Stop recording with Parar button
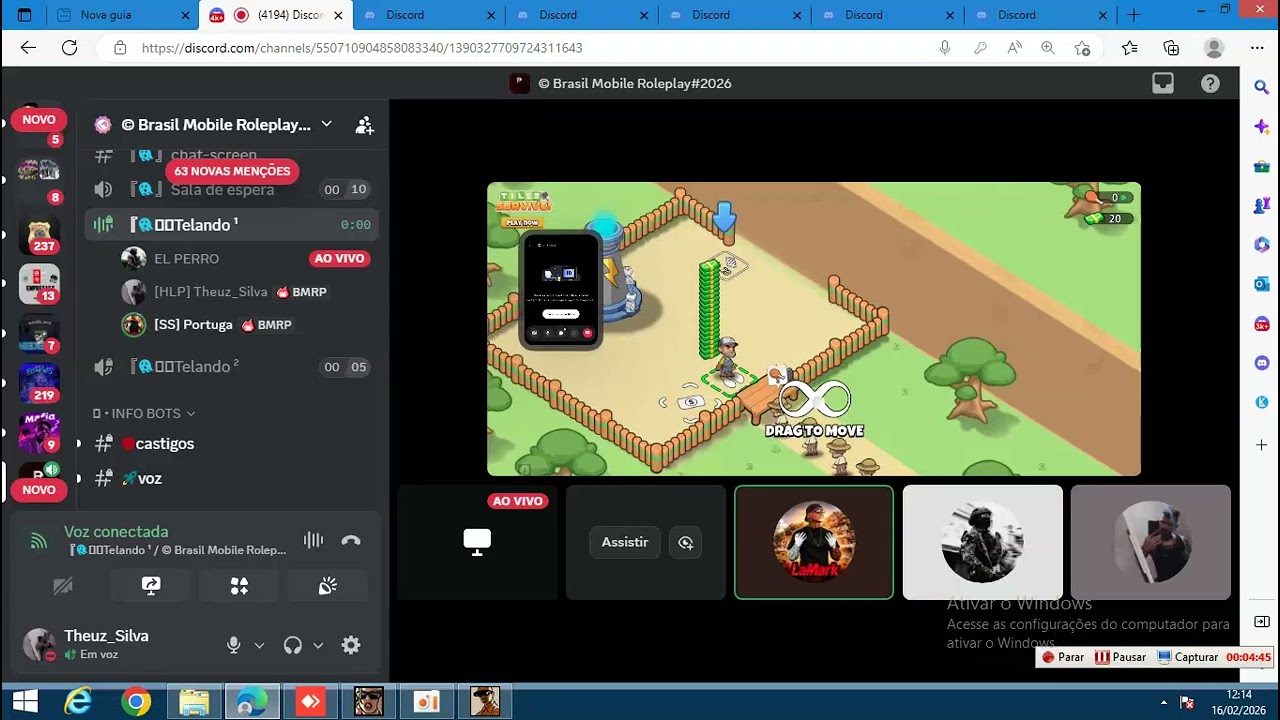The image size is (1280, 720). point(1064,657)
